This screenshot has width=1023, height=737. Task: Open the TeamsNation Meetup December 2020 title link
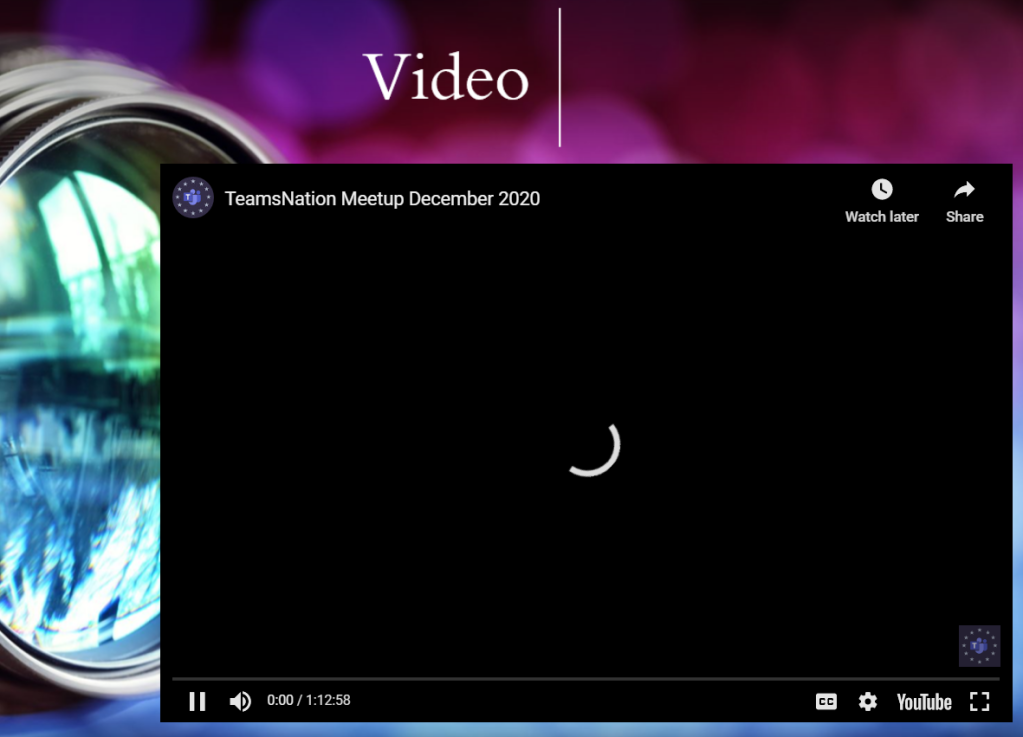(x=382, y=199)
